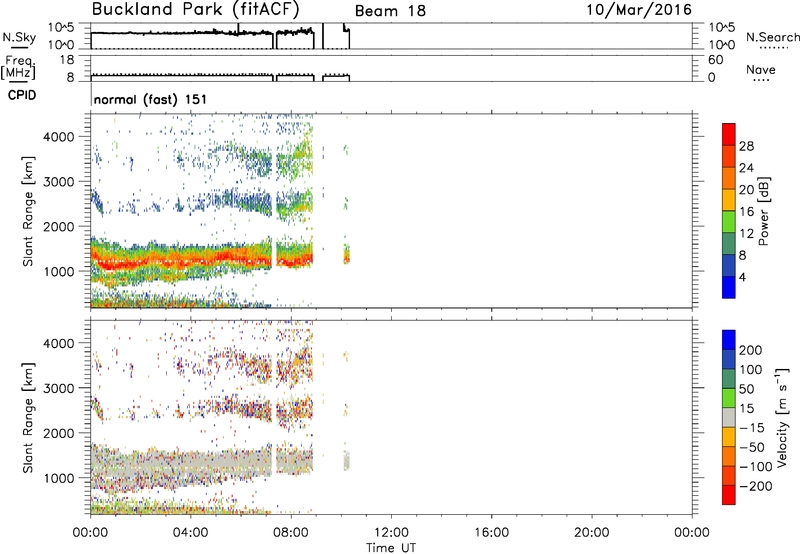Click the velocity color bar tick '-200'
This screenshot has height=554, width=800.
[754, 486]
